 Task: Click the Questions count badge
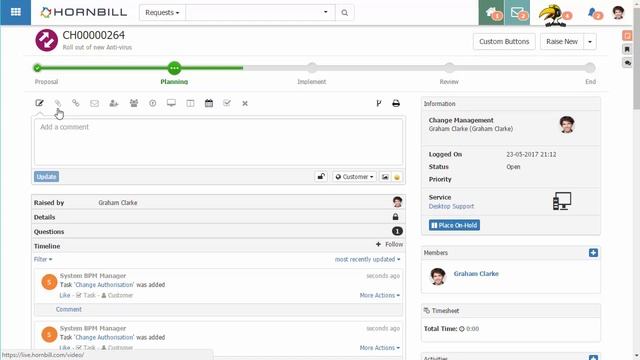pyautogui.click(x=397, y=231)
